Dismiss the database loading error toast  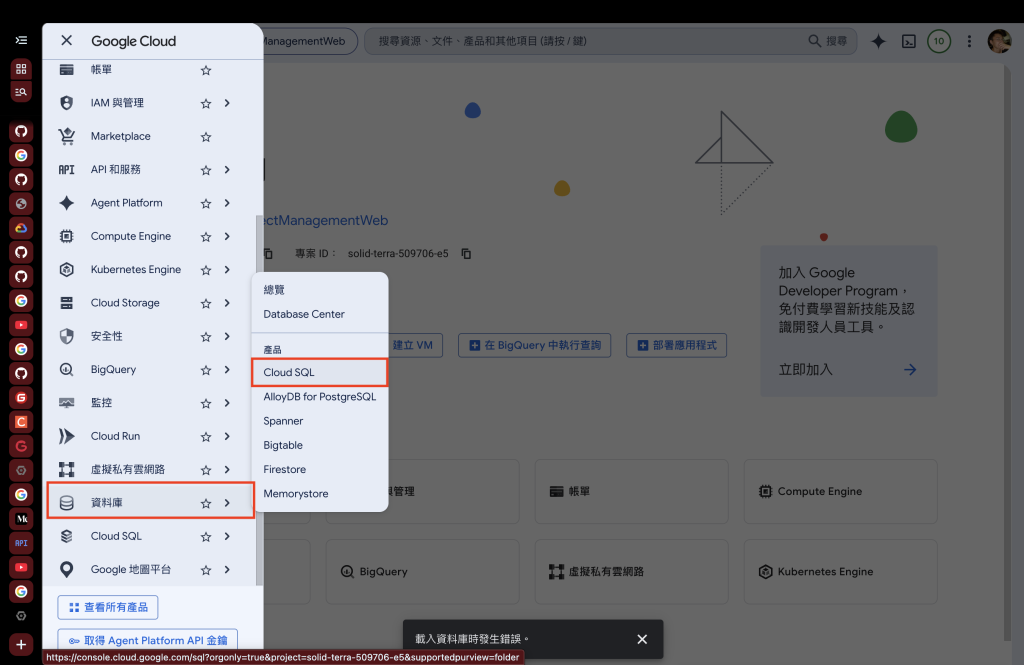[642, 640]
